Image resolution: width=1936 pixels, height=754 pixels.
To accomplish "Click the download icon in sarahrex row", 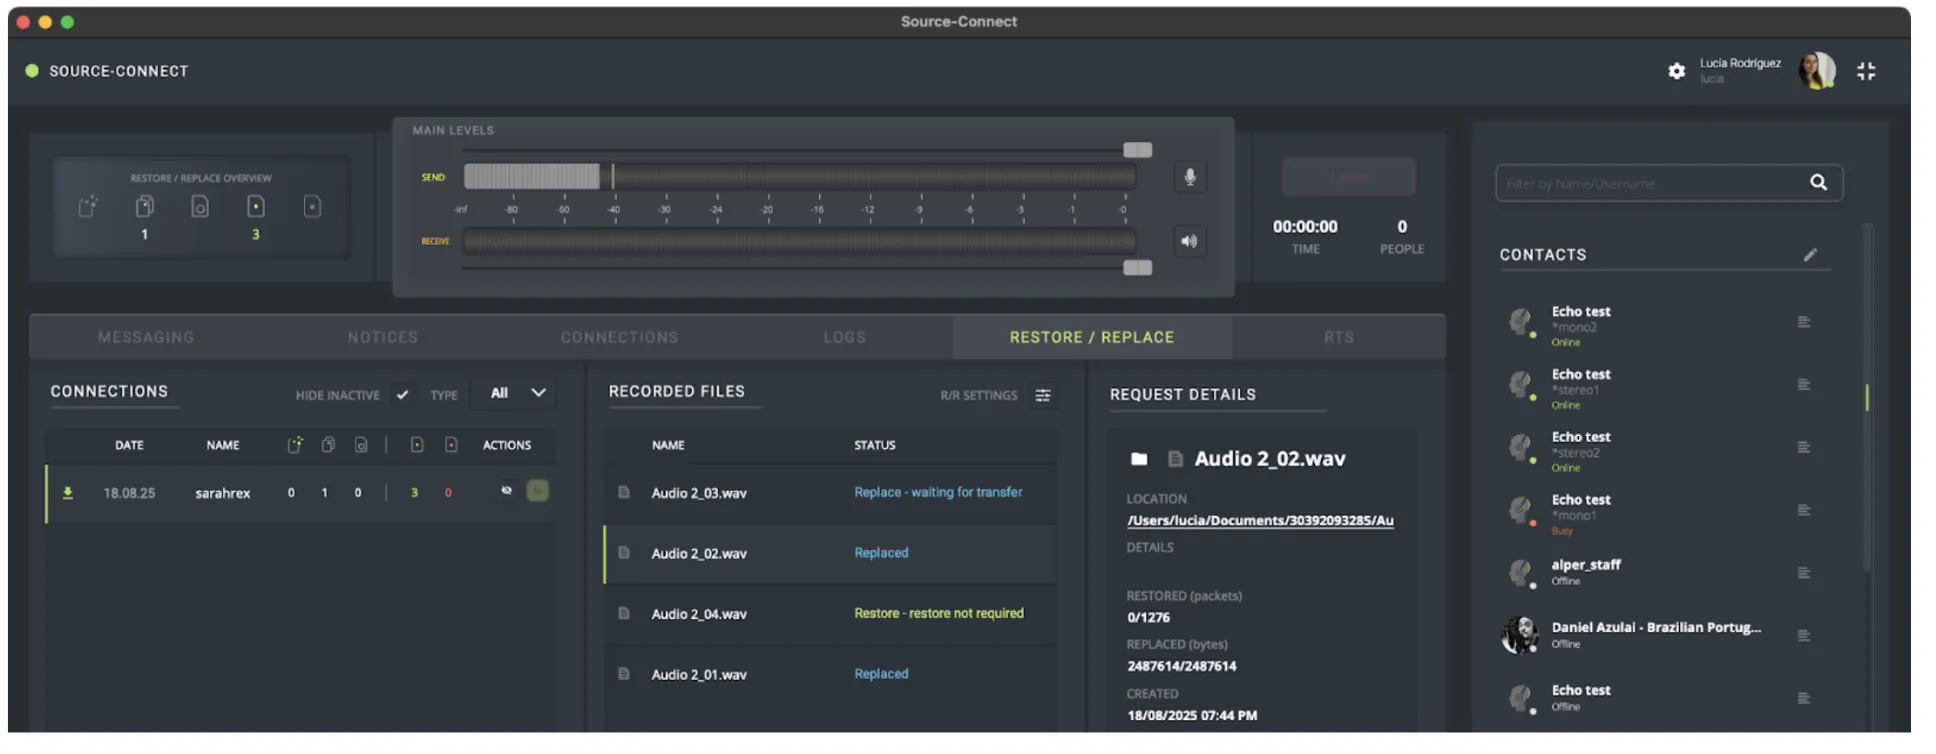I will pos(68,493).
